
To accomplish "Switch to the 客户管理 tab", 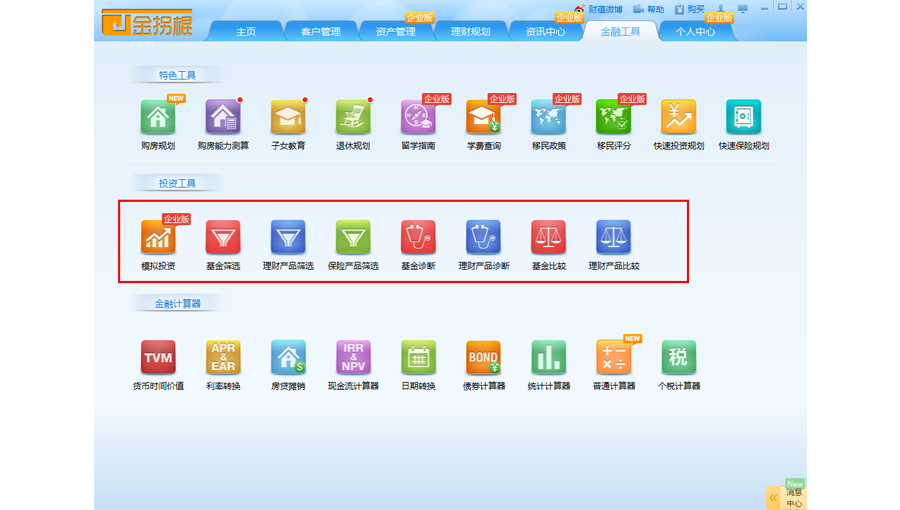I will 320,31.
